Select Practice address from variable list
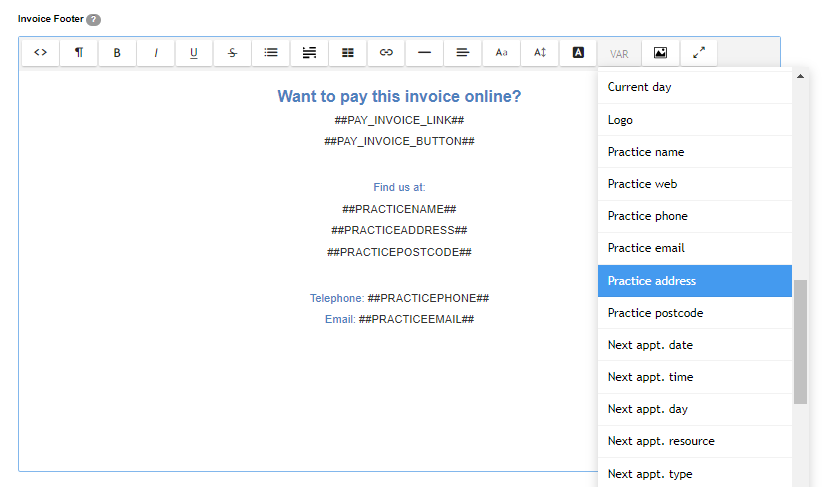The height and width of the screenshot is (487, 833). coord(694,281)
